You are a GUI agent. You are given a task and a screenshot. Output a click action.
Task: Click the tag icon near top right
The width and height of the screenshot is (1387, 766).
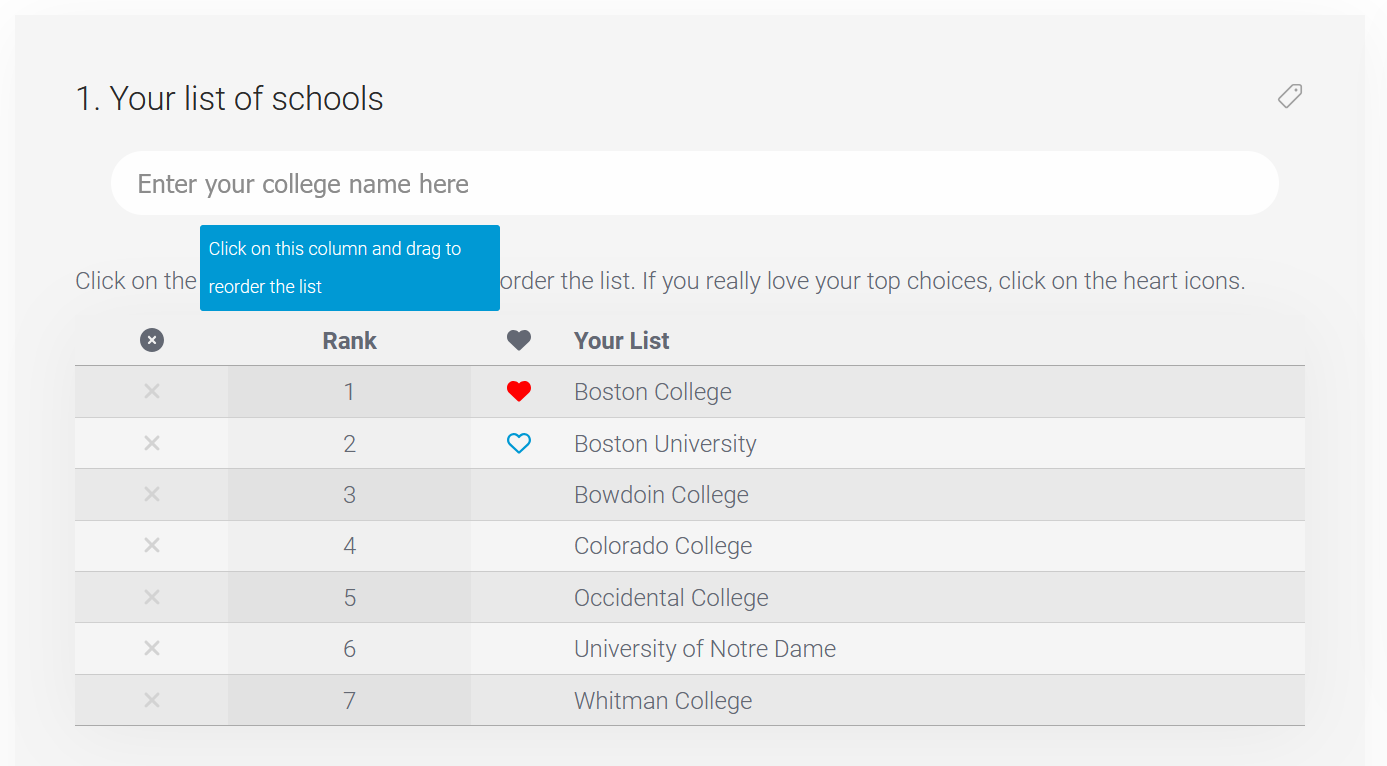pyautogui.click(x=1289, y=95)
